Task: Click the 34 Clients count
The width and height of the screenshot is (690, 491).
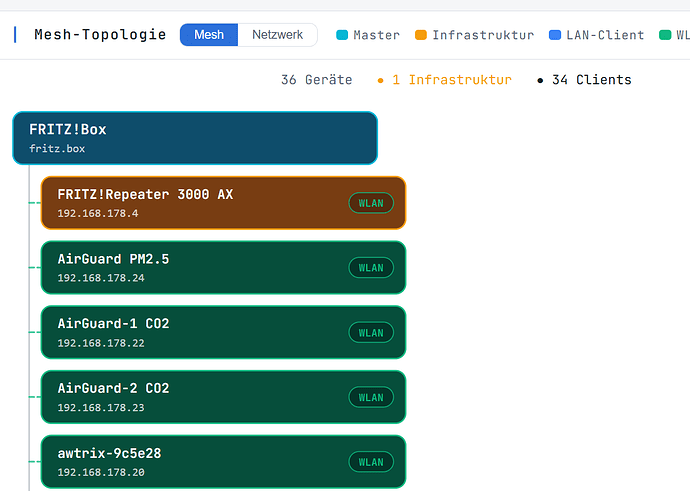Action: point(584,80)
